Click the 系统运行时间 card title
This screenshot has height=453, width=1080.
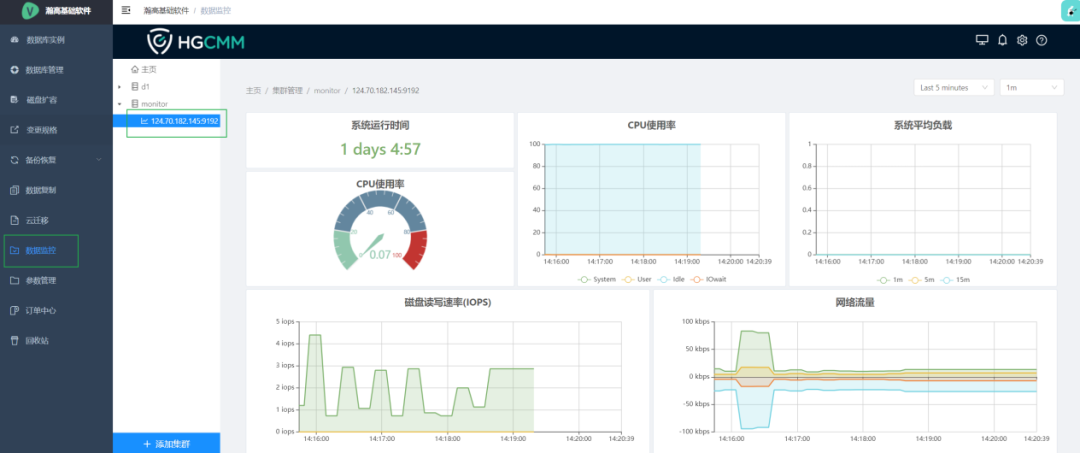tap(380, 125)
